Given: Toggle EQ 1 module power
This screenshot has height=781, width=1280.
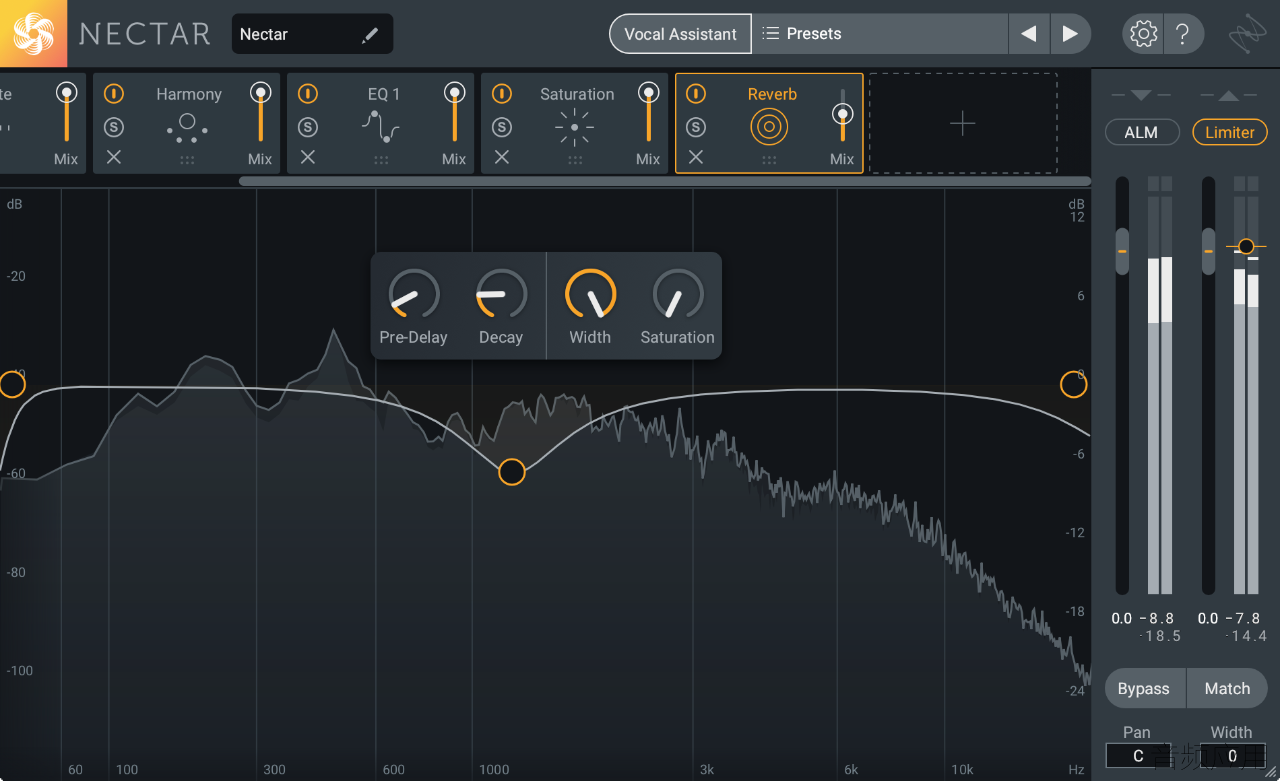Looking at the screenshot, I should point(308,94).
